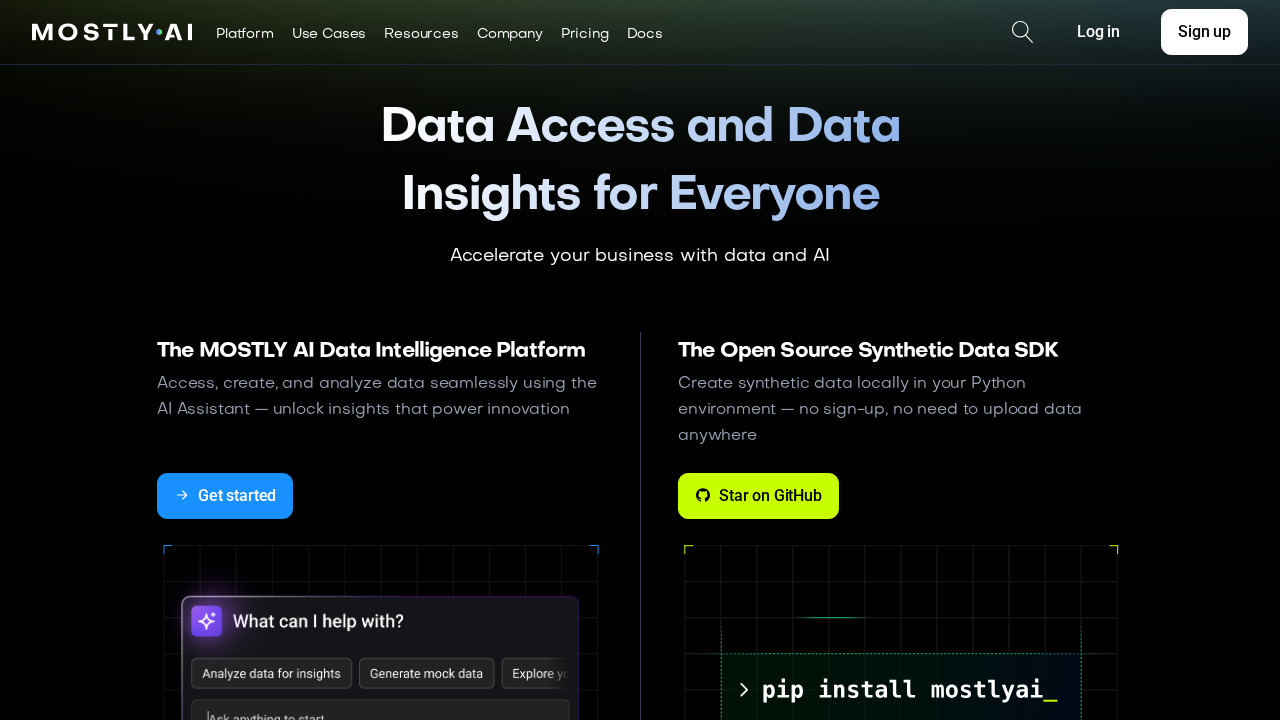The height and width of the screenshot is (720, 1280).
Task: Expand the Platform navigation menu
Action: (x=245, y=33)
